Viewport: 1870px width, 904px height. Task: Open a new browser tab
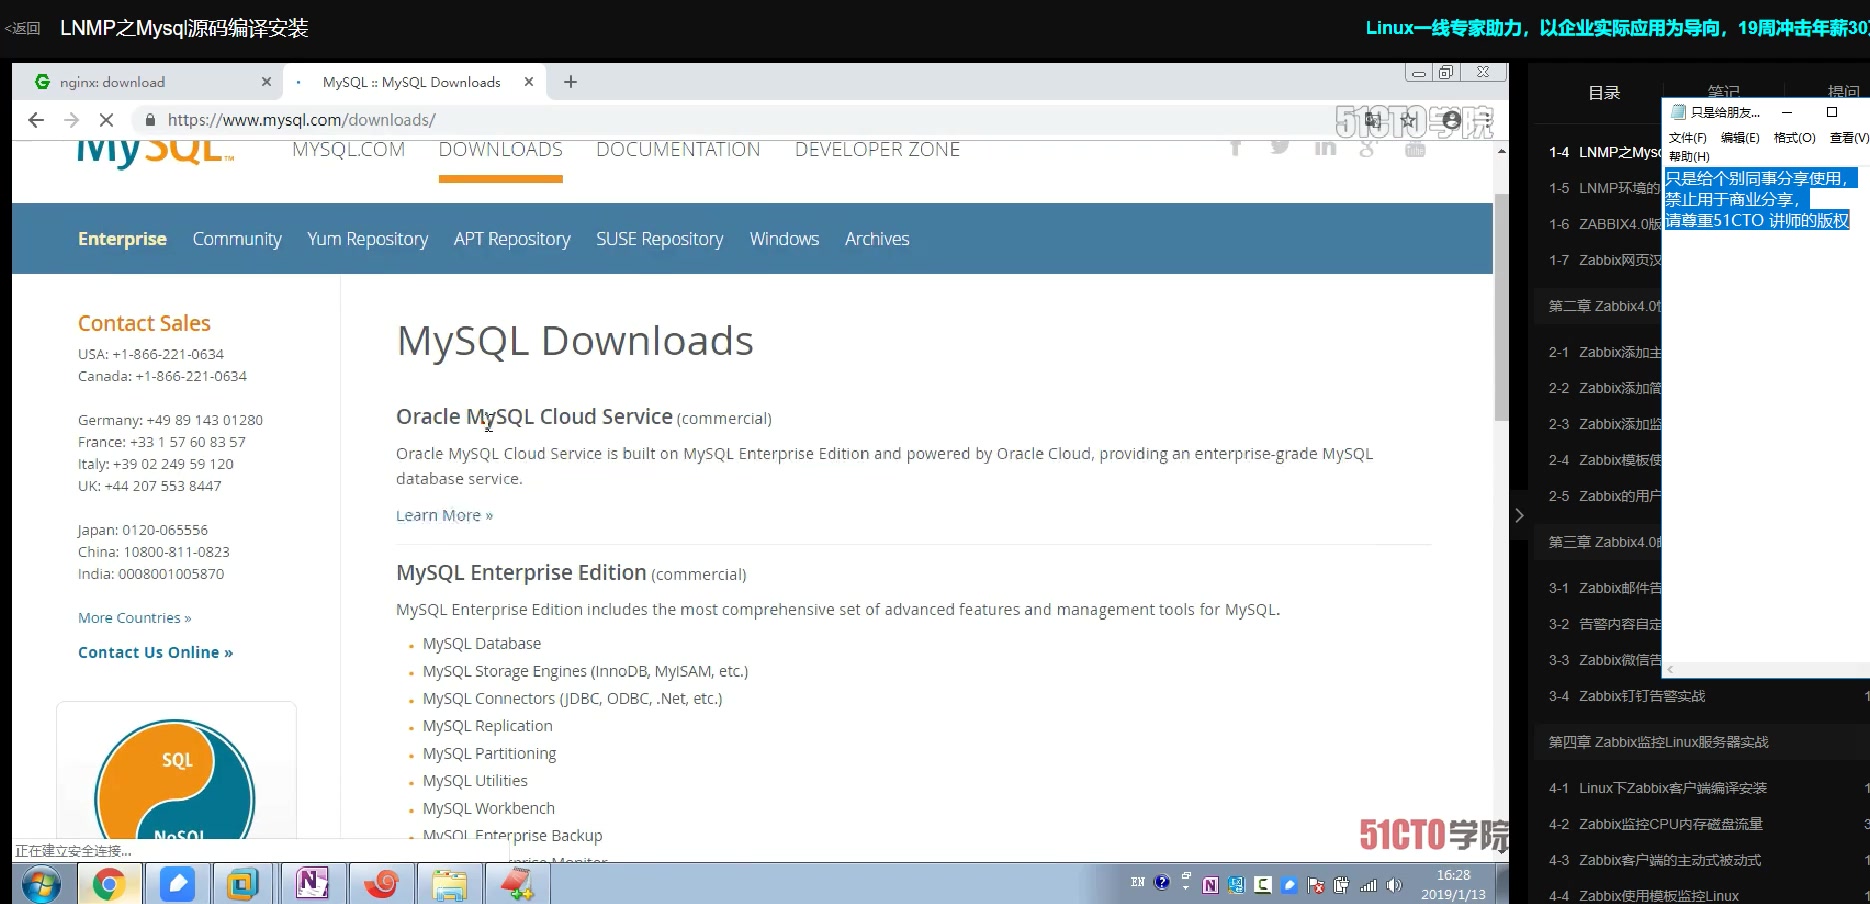click(x=570, y=82)
